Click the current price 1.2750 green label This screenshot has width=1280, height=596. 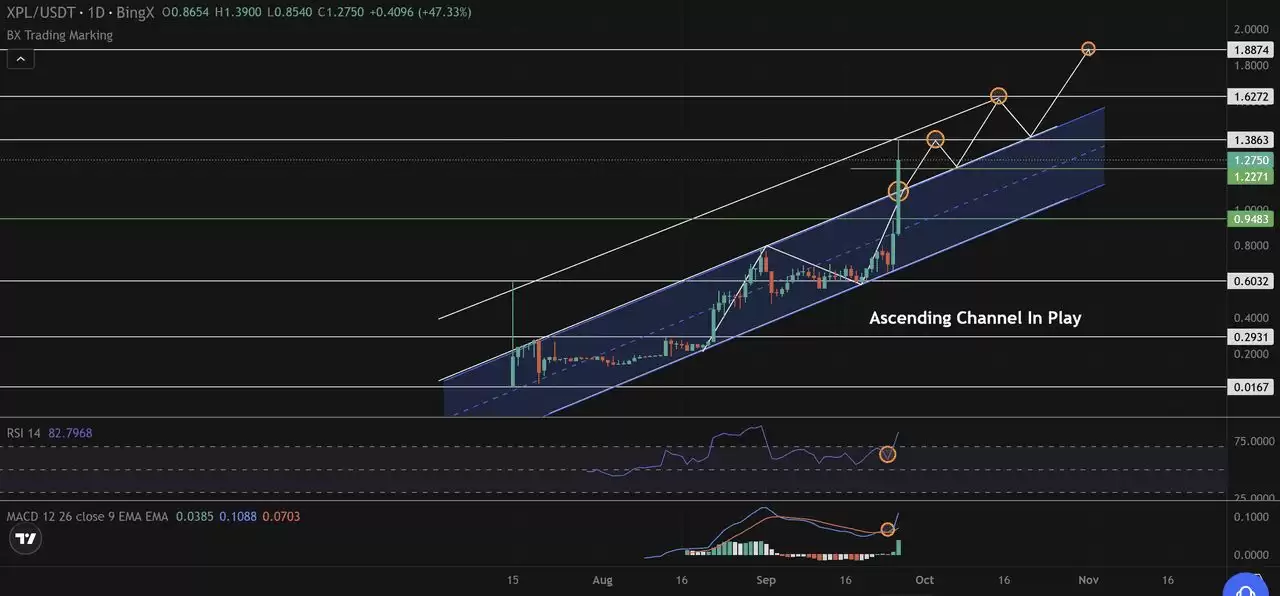coord(1250,160)
